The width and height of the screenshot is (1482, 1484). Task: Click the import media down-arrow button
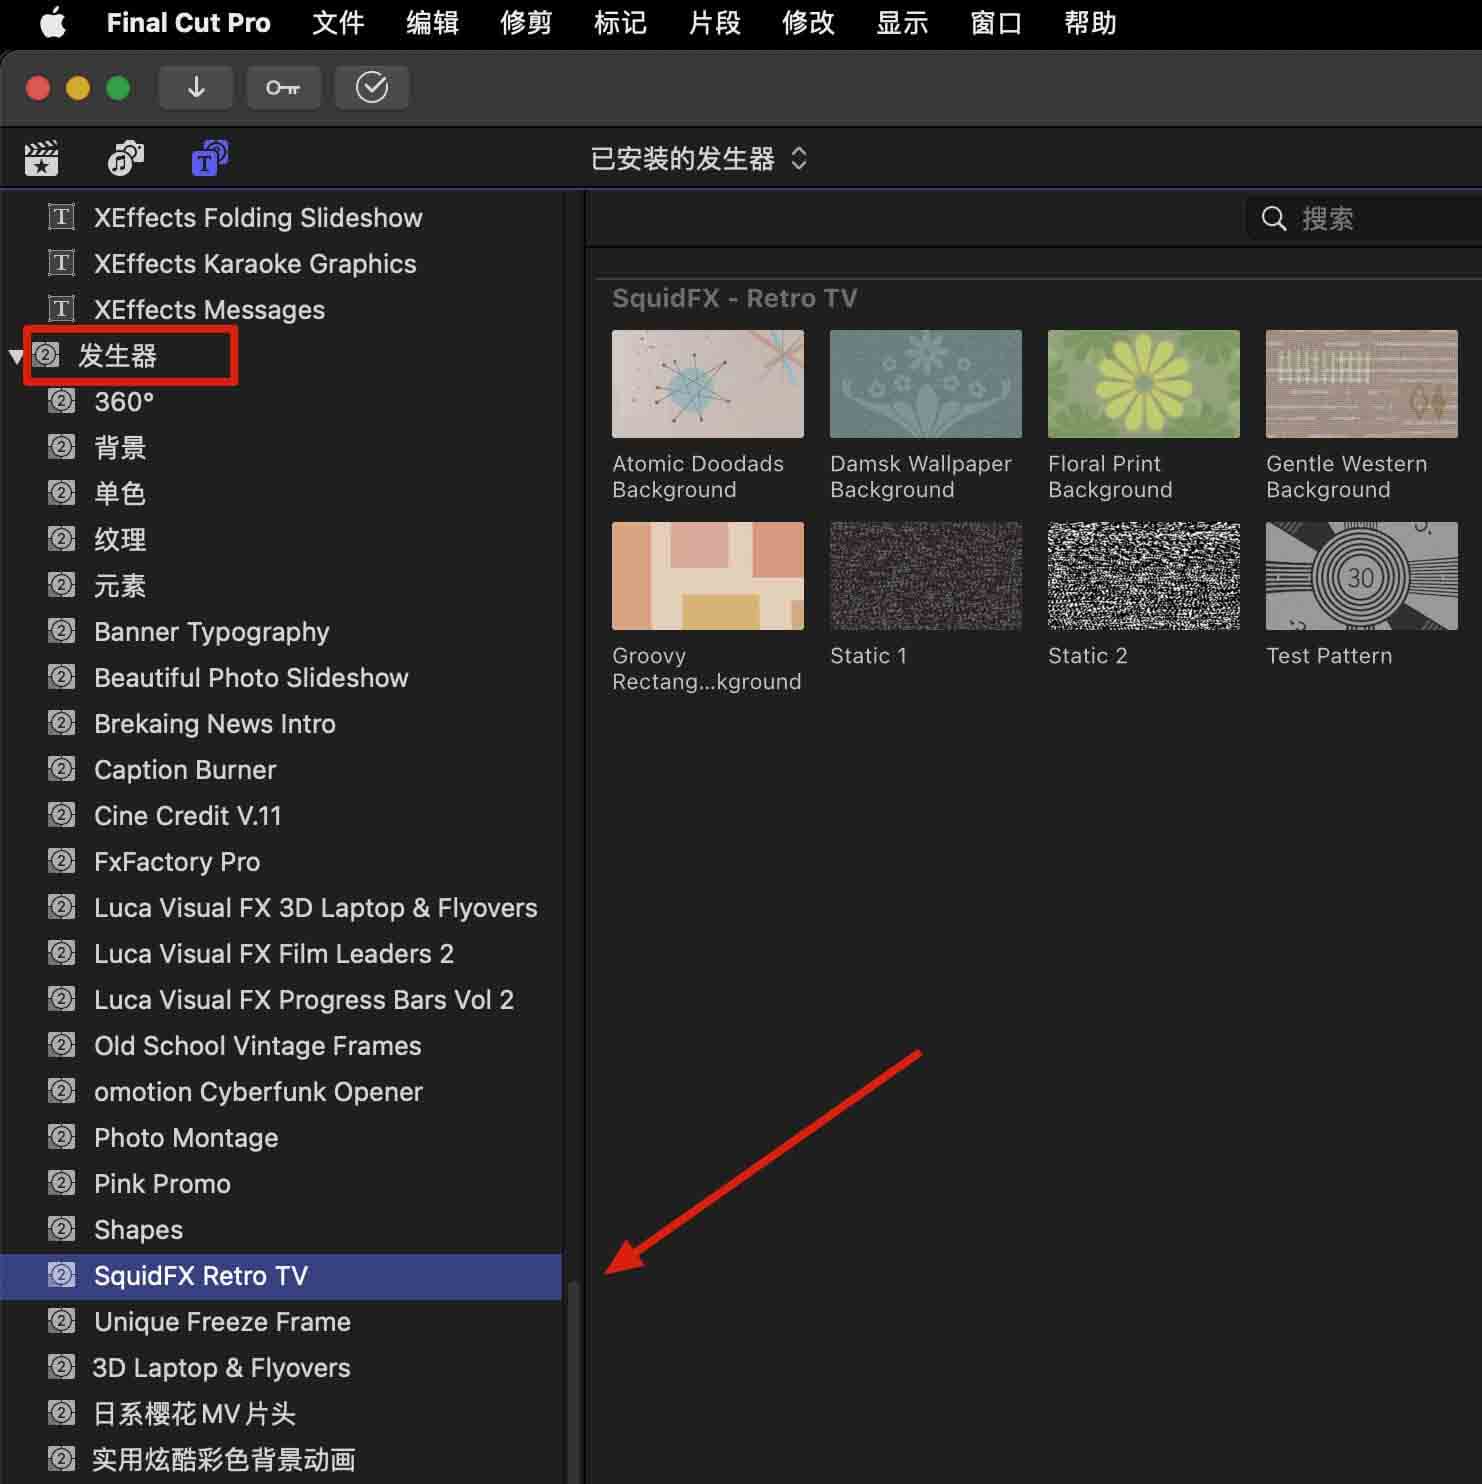click(196, 88)
